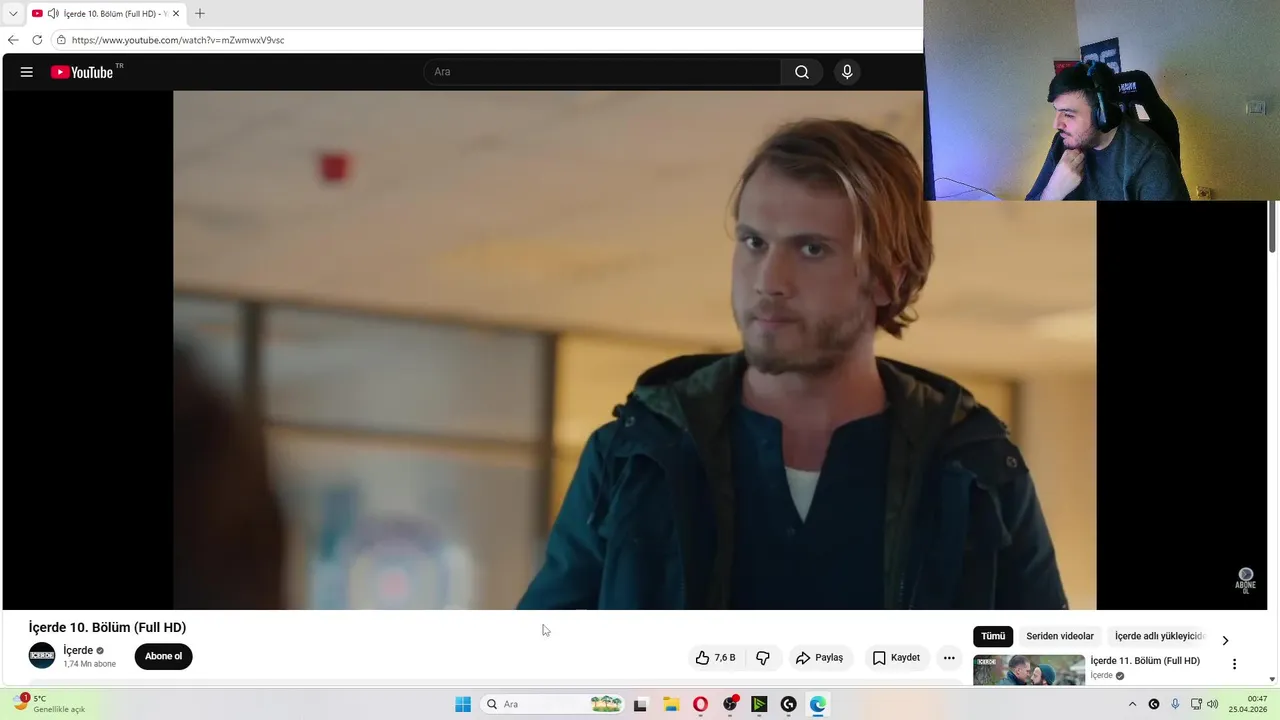This screenshot has height=720, width=1280.
Task: Open the three-dot more actions under video
Action: (x=949, y=658)
